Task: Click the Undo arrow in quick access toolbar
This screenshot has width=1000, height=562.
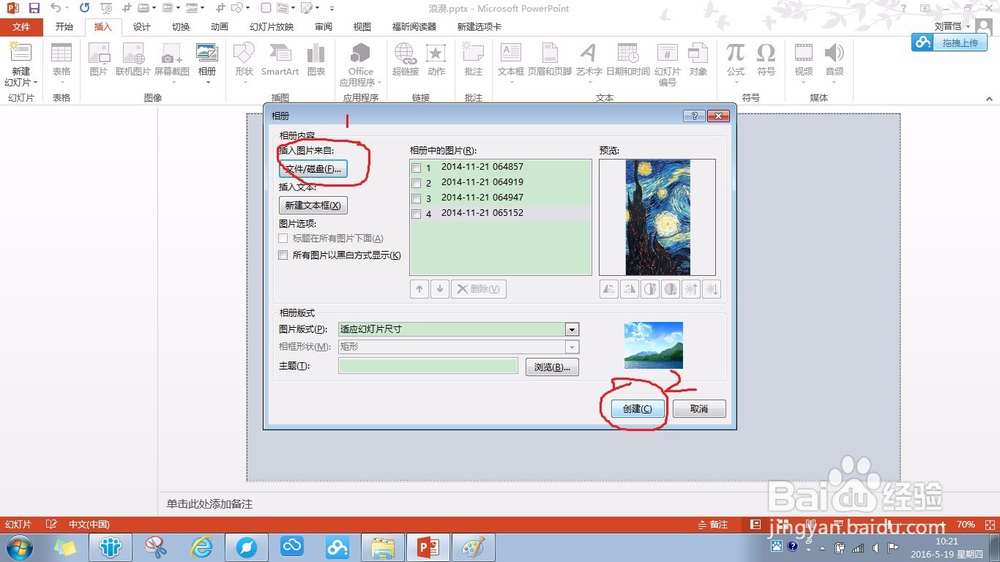Action: point(55,8)
